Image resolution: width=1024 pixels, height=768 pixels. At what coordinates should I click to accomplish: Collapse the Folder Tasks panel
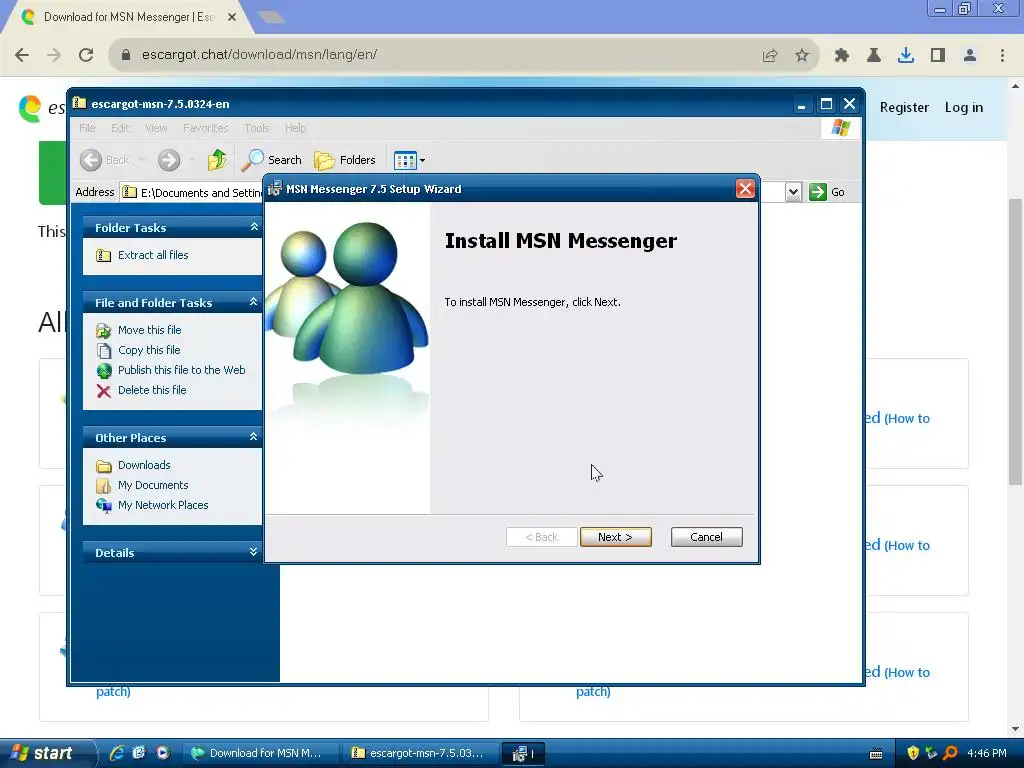(x=254, y=227)
